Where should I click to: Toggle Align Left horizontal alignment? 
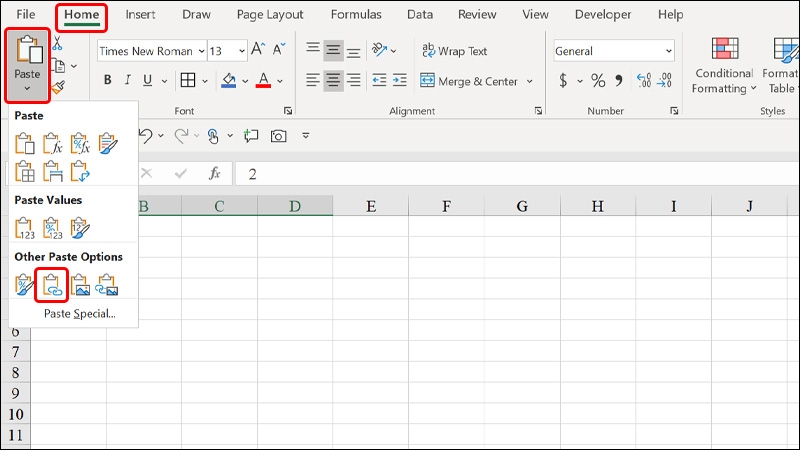pos(313,80)
